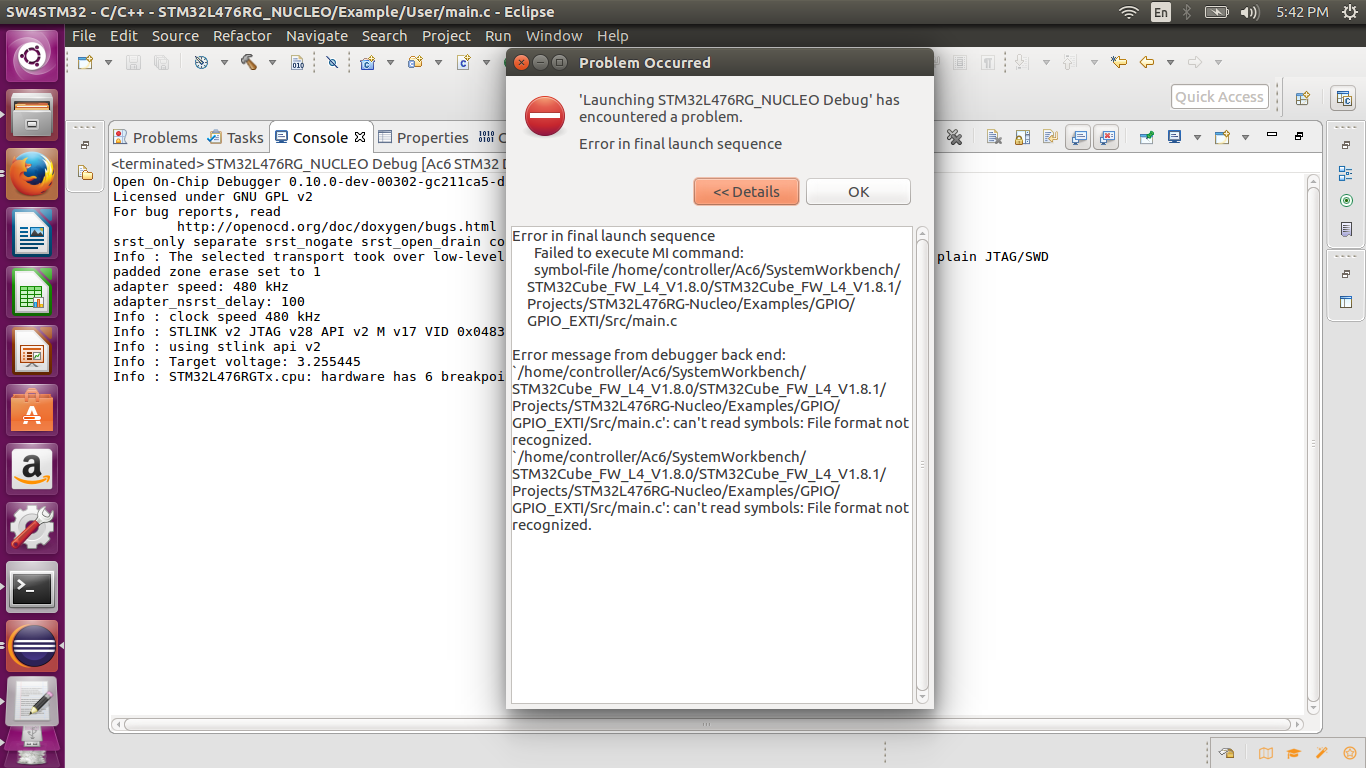Click the hammer Build icon in toolbar

[x=248, y=62]
